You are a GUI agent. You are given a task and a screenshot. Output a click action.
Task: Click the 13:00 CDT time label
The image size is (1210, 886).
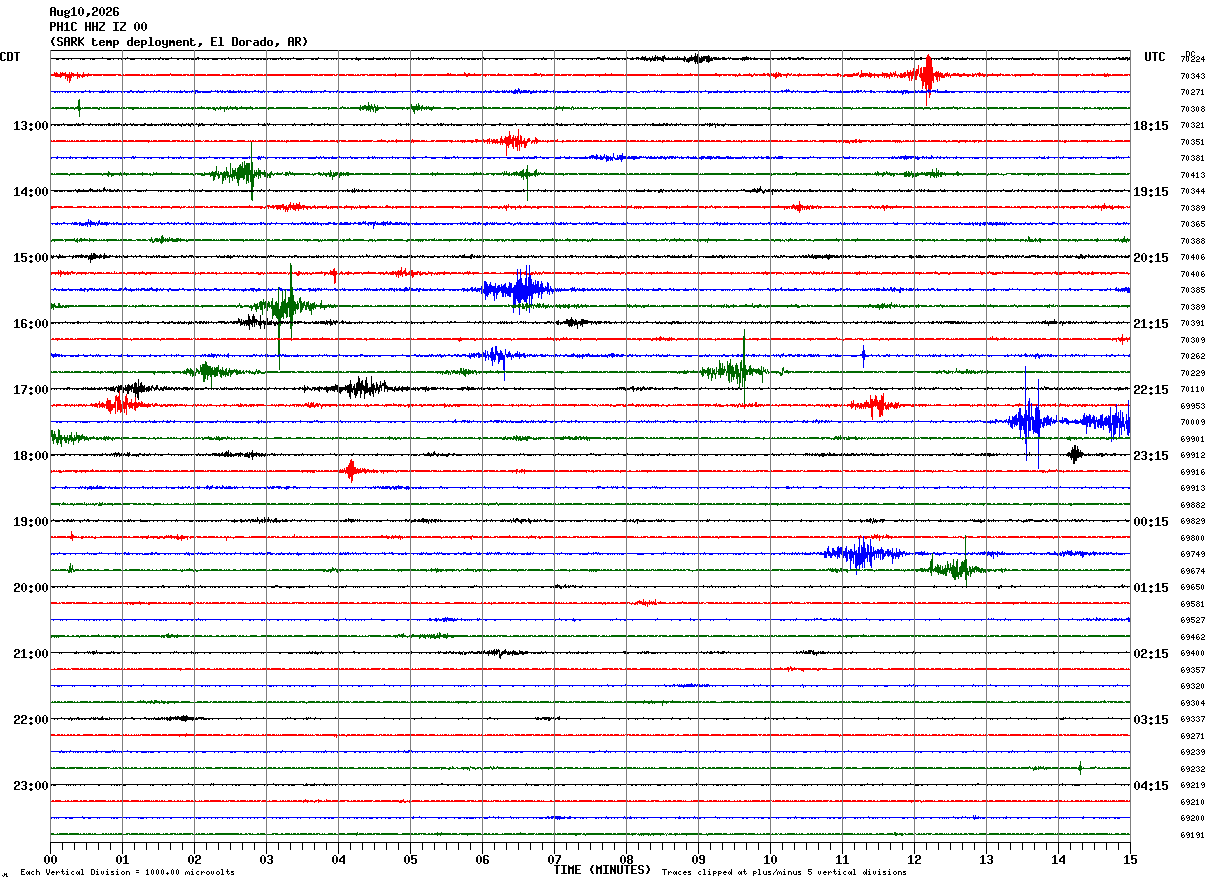click(31, 126)
